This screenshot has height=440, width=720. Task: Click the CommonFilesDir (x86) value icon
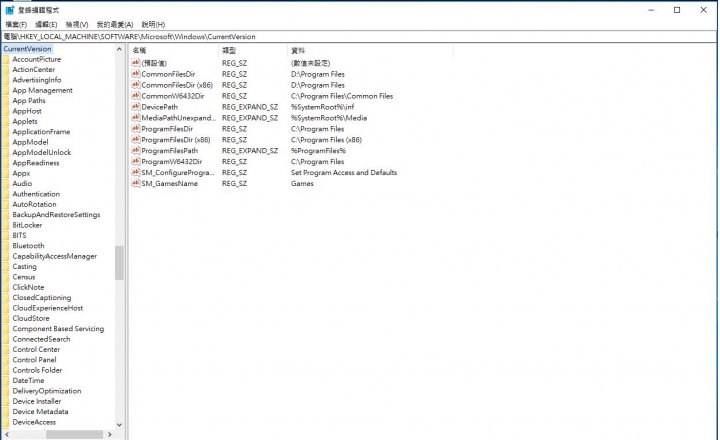point(135,85)
